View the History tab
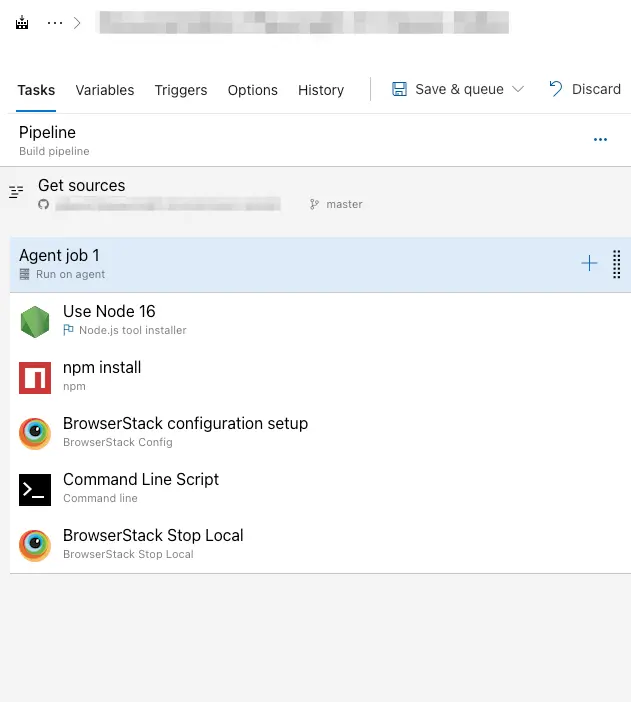The width and height of the screenshot is (631, 702). click(x=321, y=90)
